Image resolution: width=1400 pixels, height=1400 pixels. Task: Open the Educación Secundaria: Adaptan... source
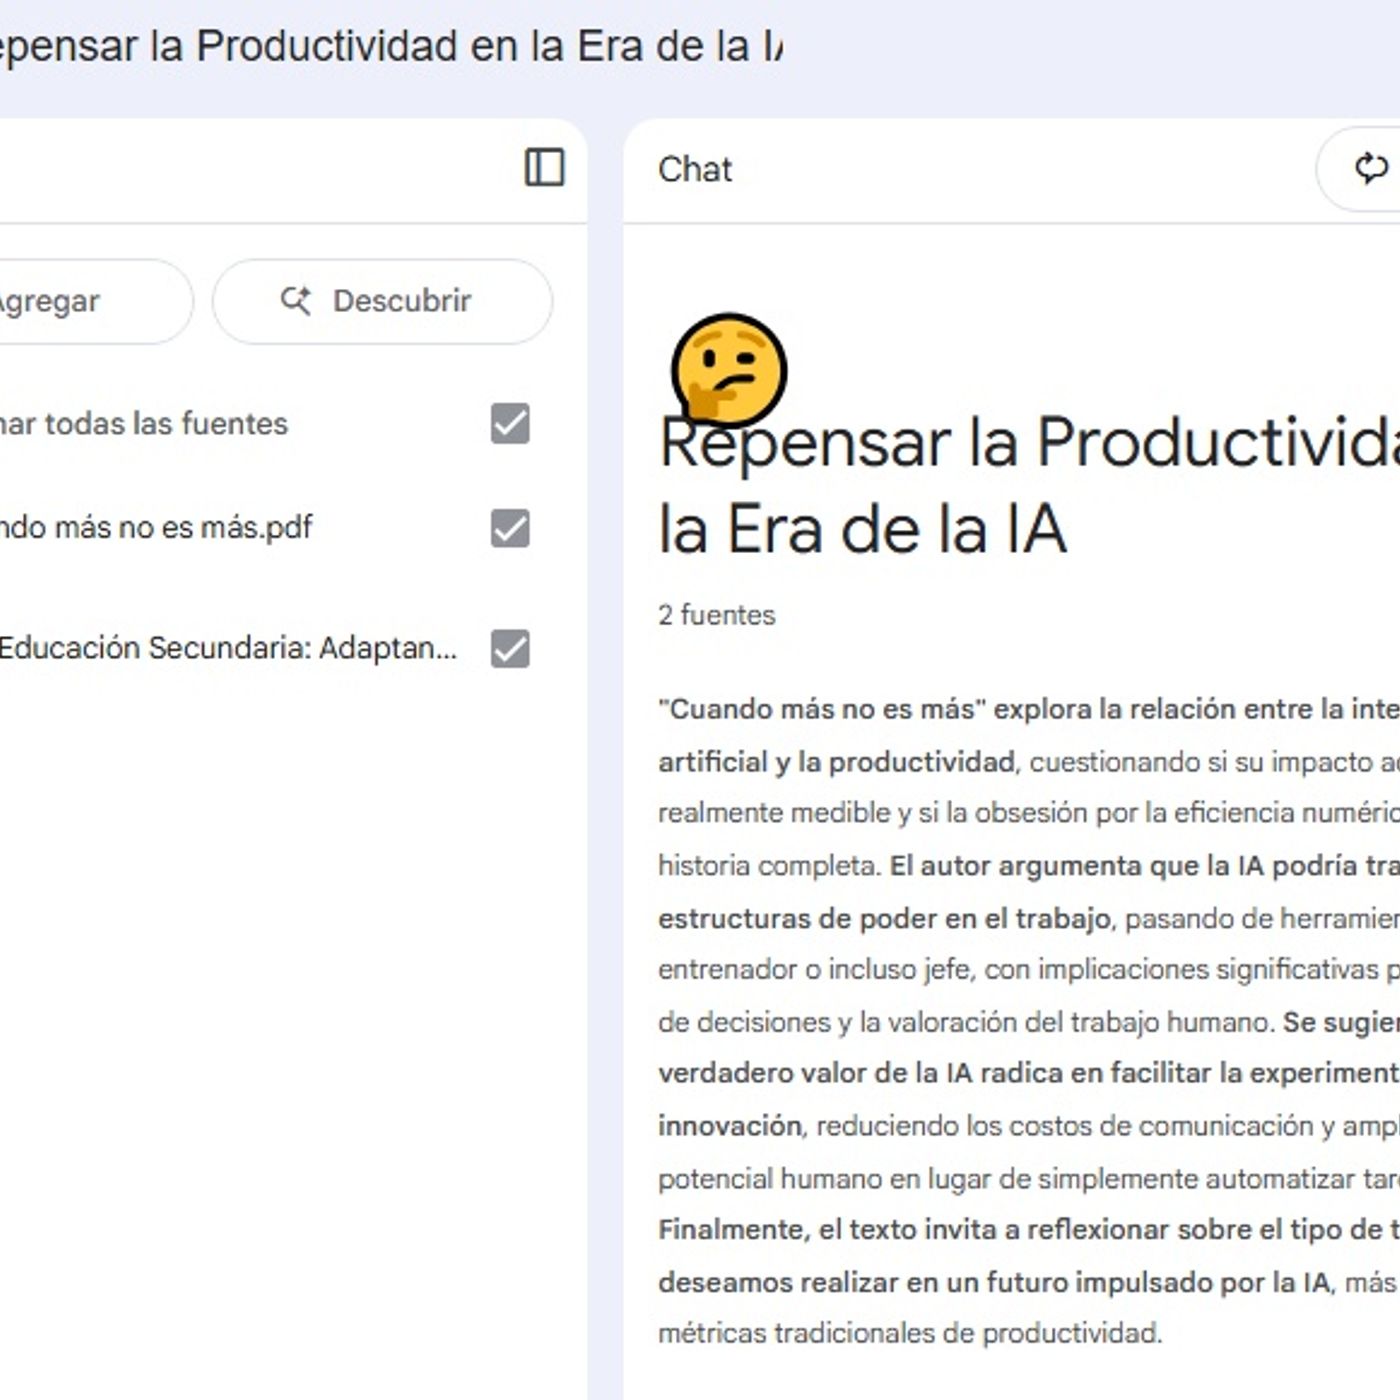point(228,648)
